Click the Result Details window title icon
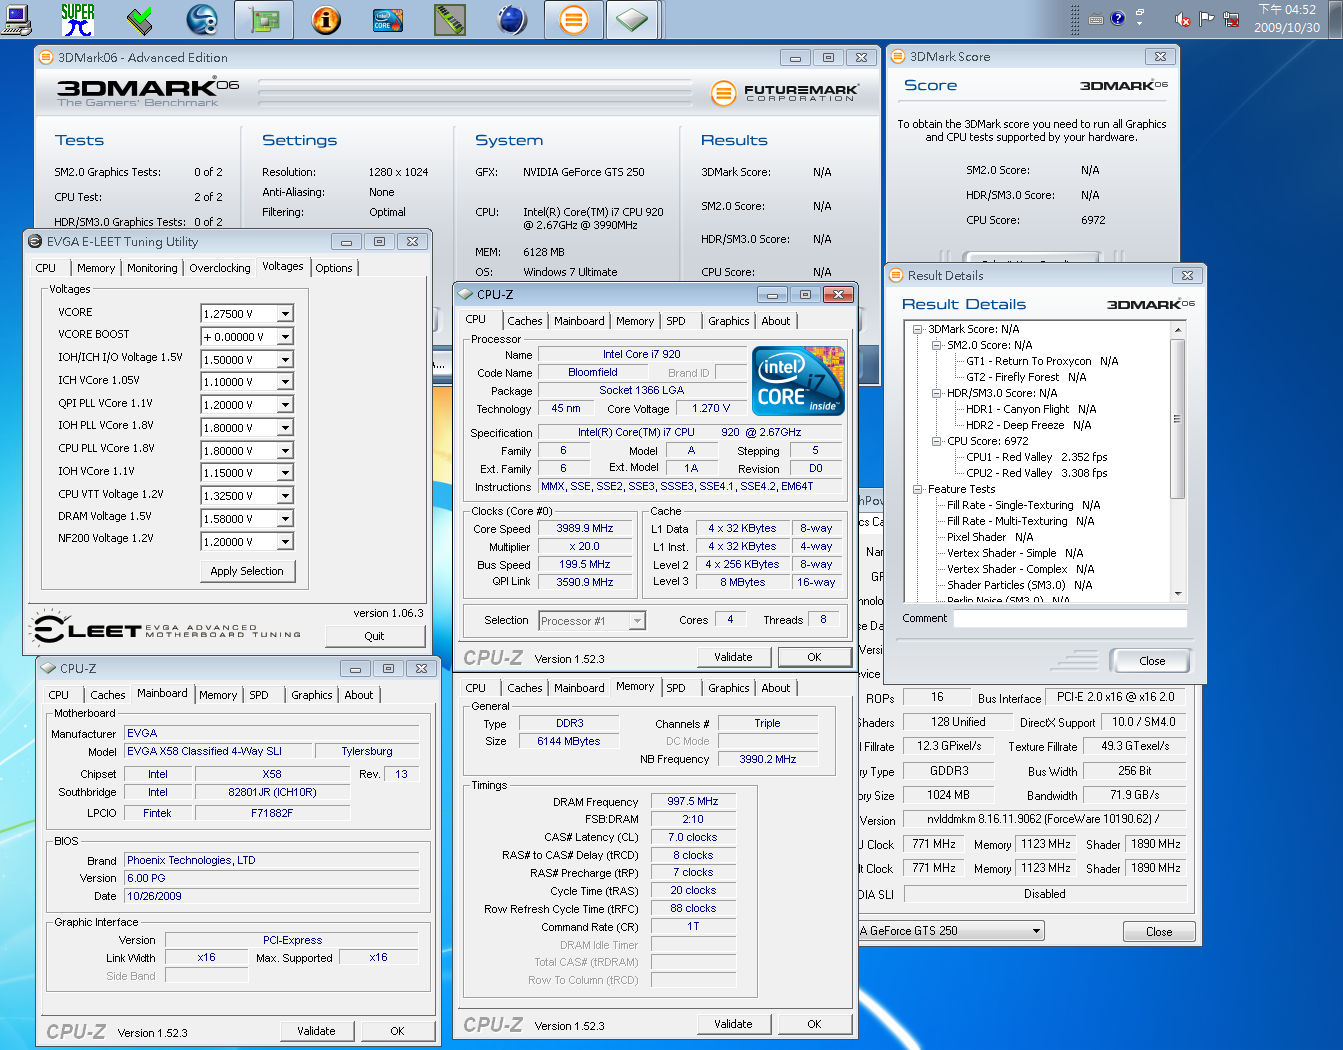This screenshot has width=1343, height=1050. 896,275
